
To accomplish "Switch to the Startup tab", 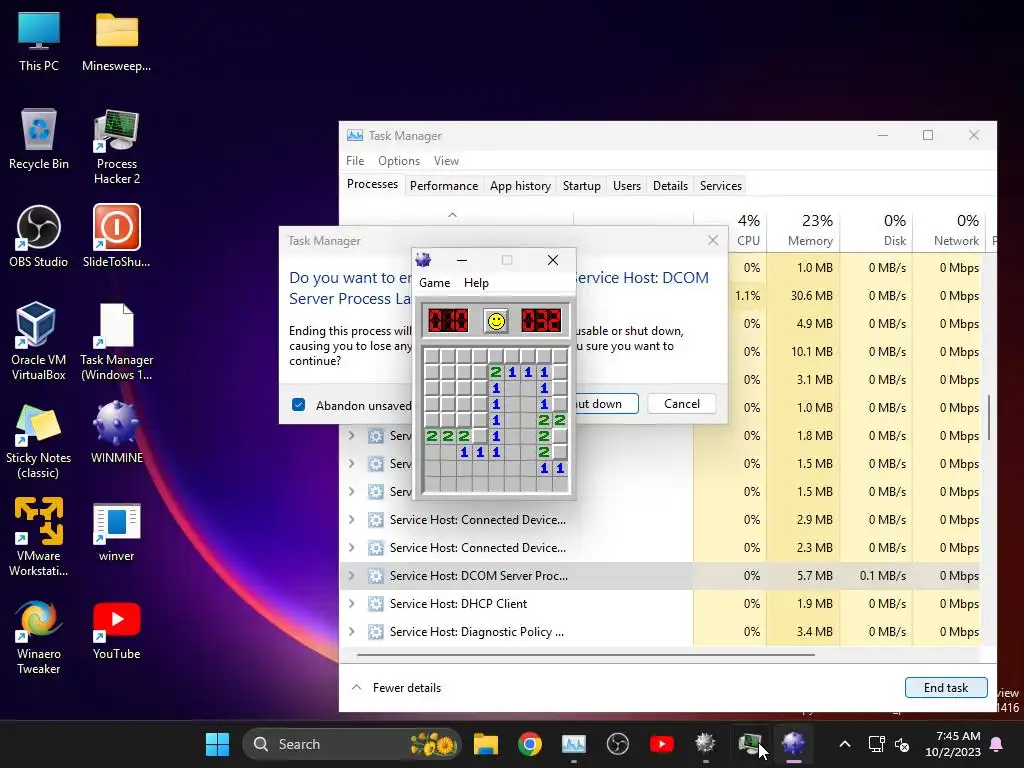I will coord(582,185).
